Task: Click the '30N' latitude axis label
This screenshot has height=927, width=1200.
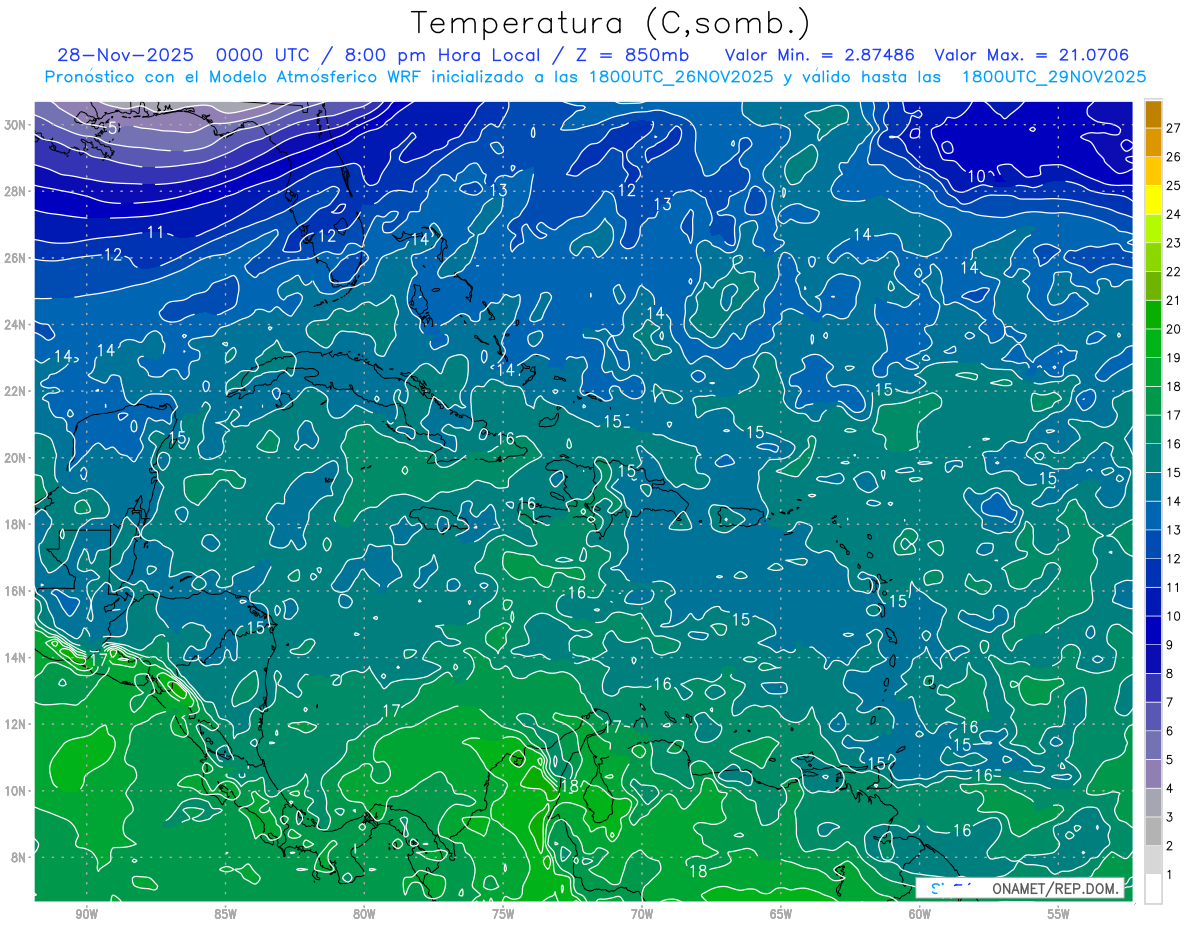Action: point(16,125)
